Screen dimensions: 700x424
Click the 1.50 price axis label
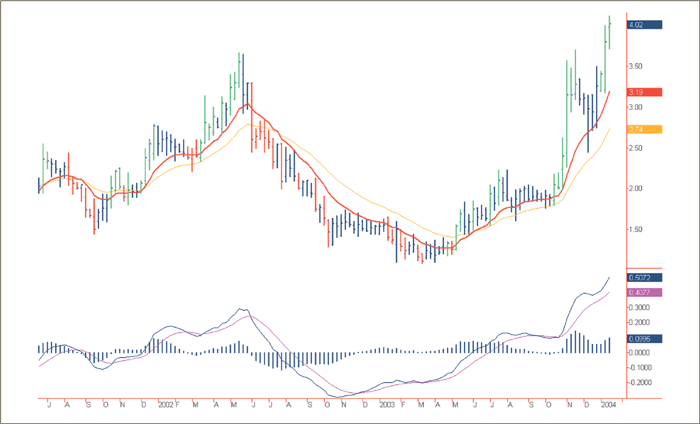click(636, 229)
